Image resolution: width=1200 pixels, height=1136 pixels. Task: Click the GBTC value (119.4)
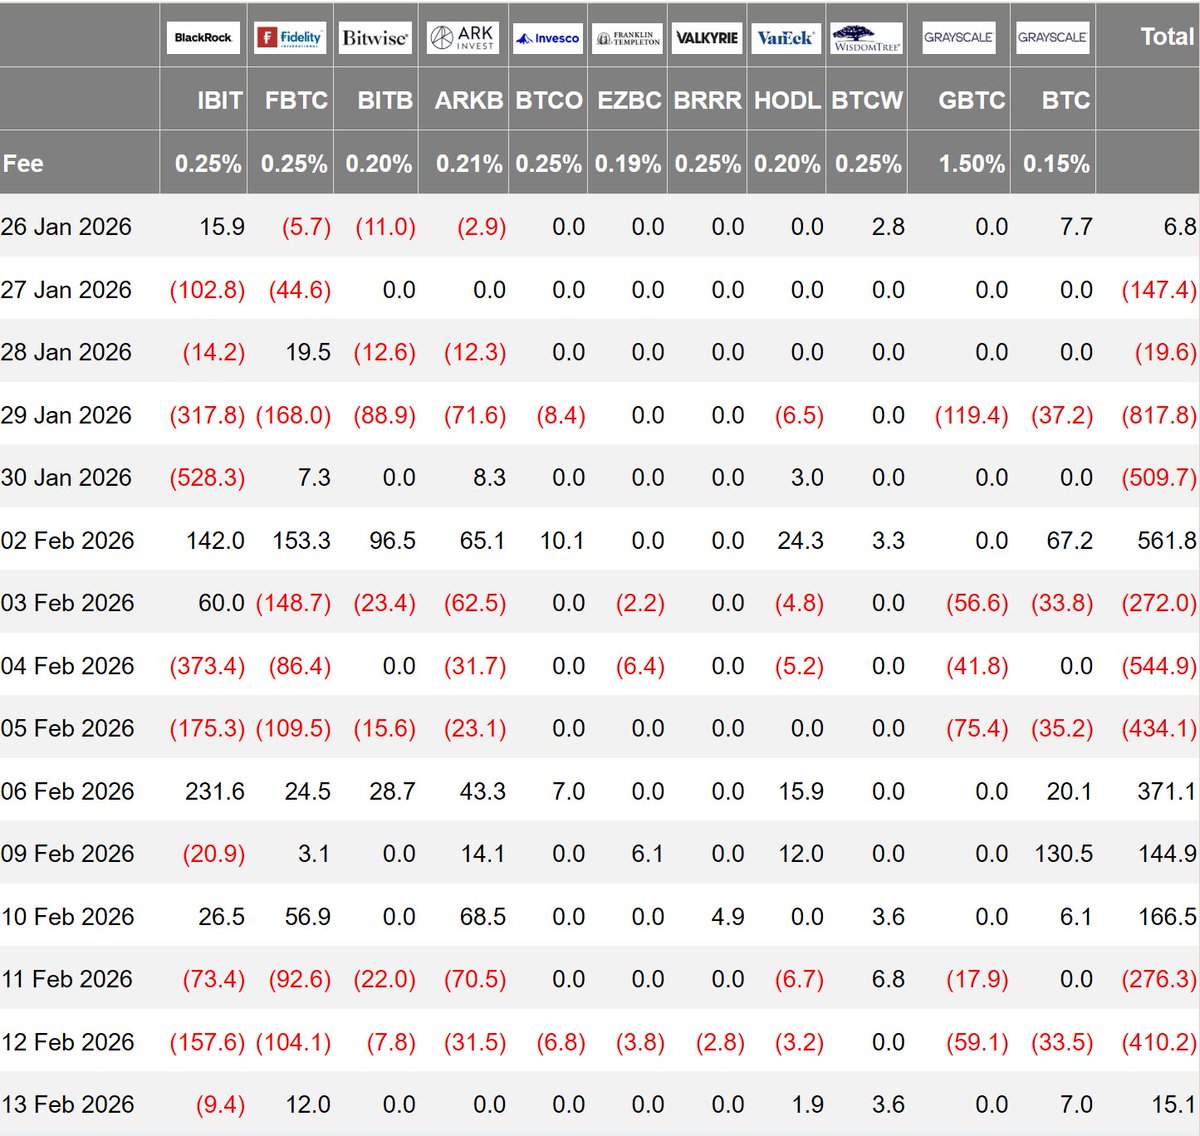coord(971,415)
